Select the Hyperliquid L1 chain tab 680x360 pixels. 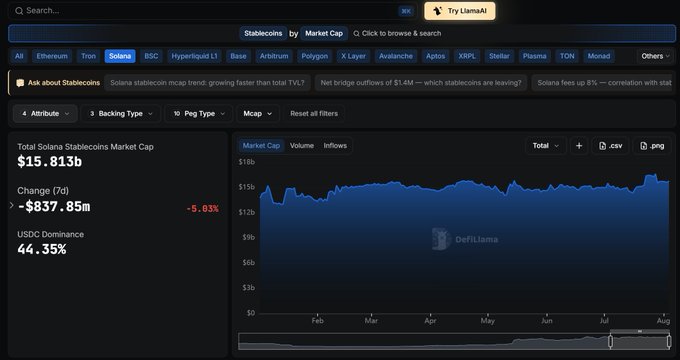(194, 56)
